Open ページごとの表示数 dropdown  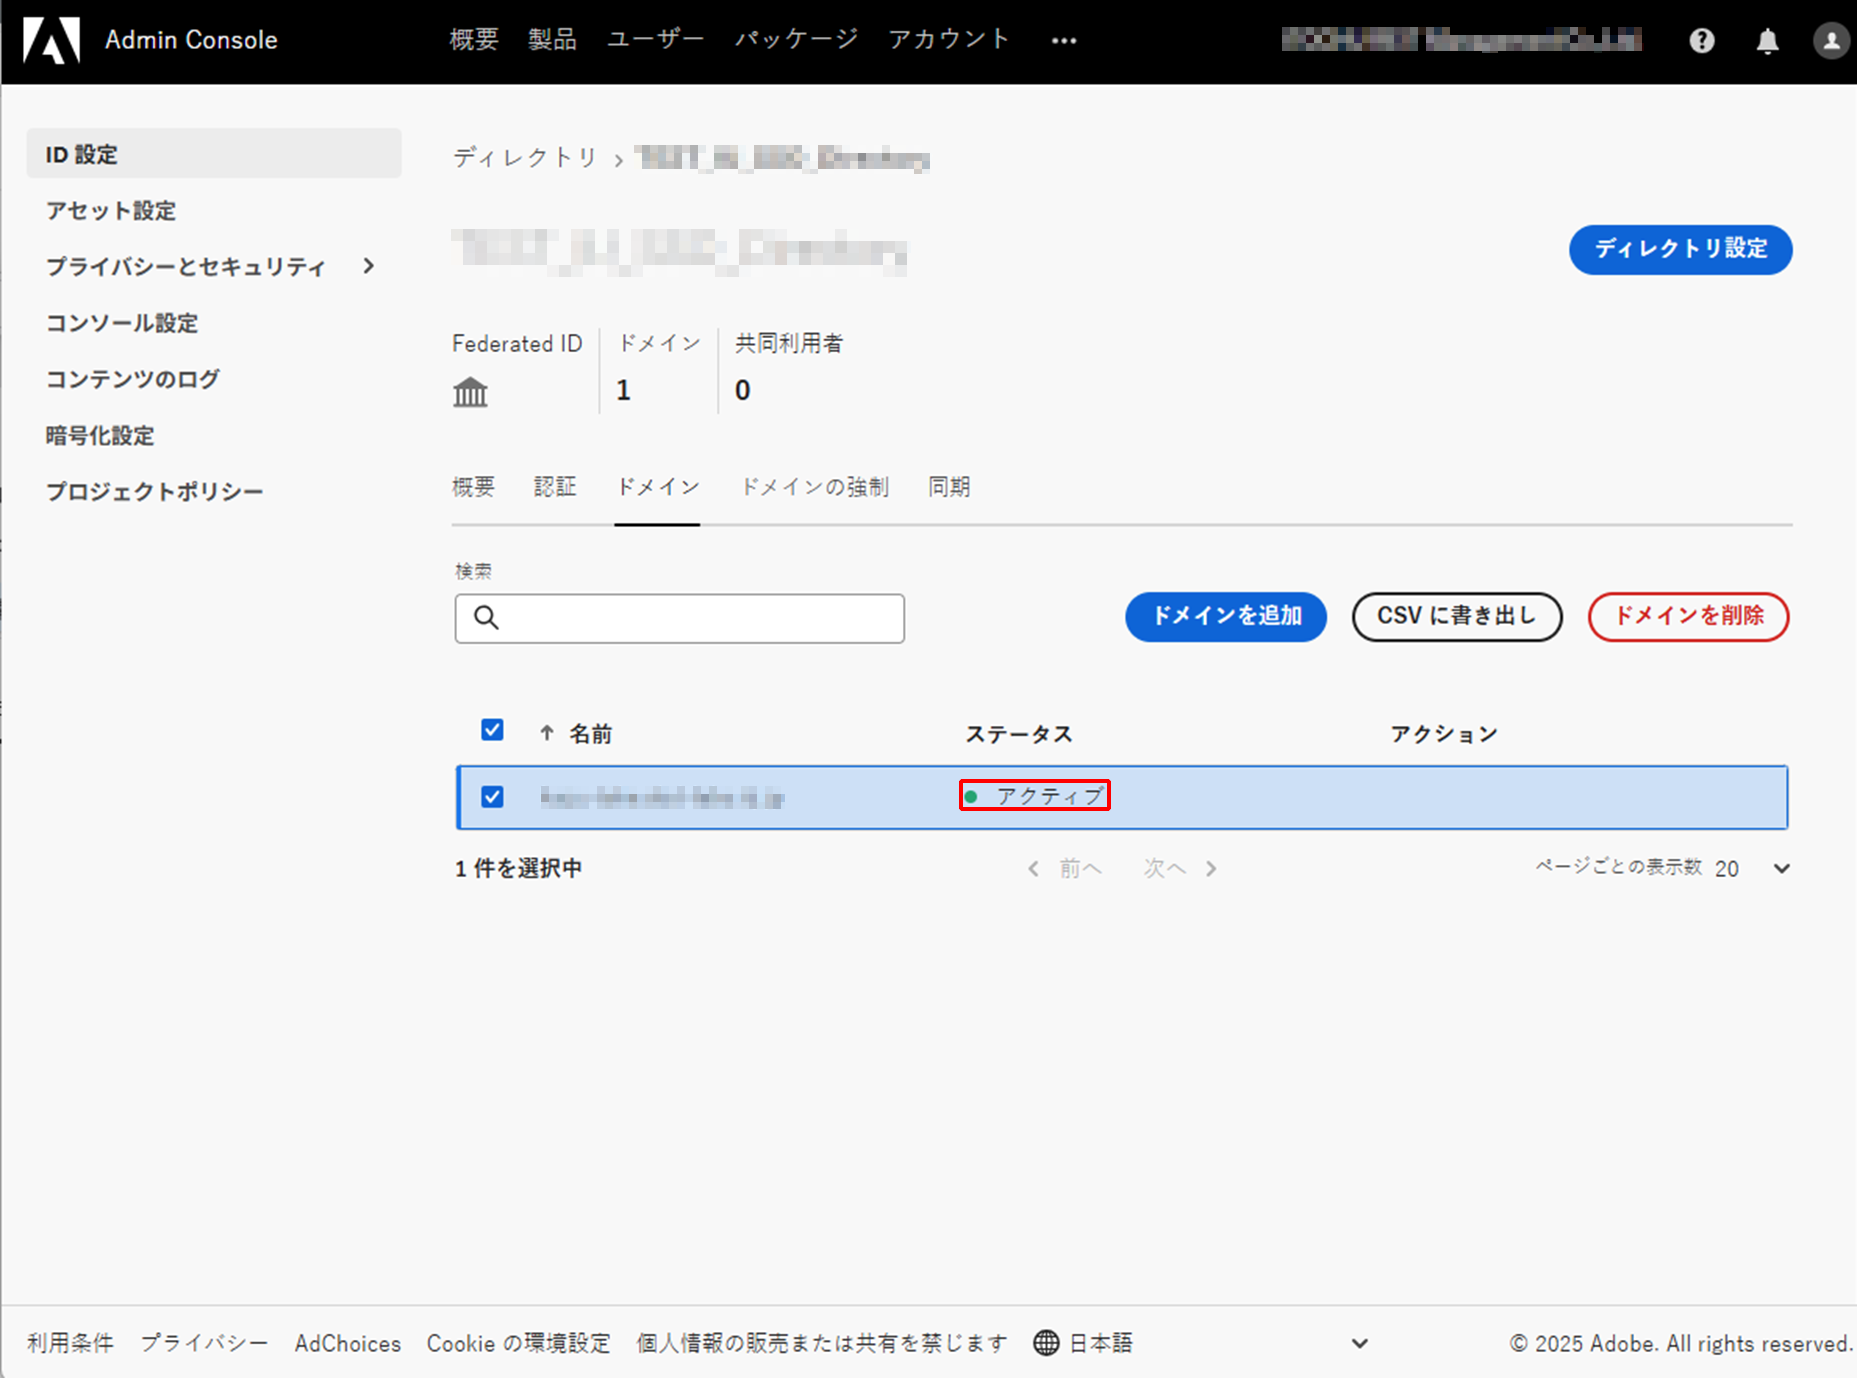tap(1781, 868)
